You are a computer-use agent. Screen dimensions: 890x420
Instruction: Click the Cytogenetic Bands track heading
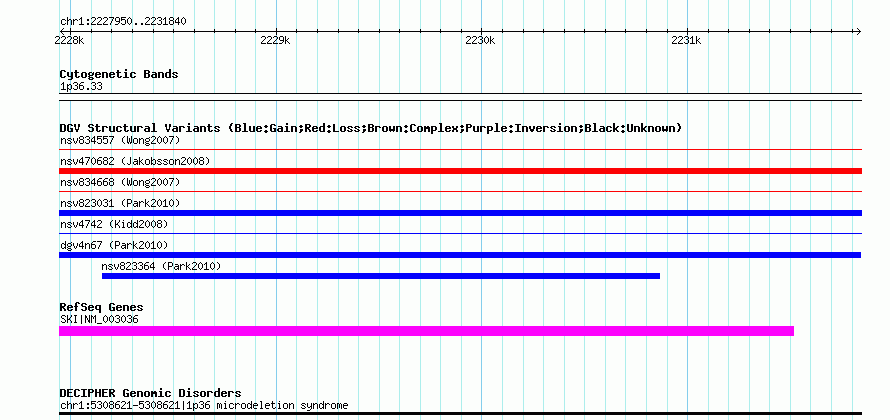coord(119,74)
